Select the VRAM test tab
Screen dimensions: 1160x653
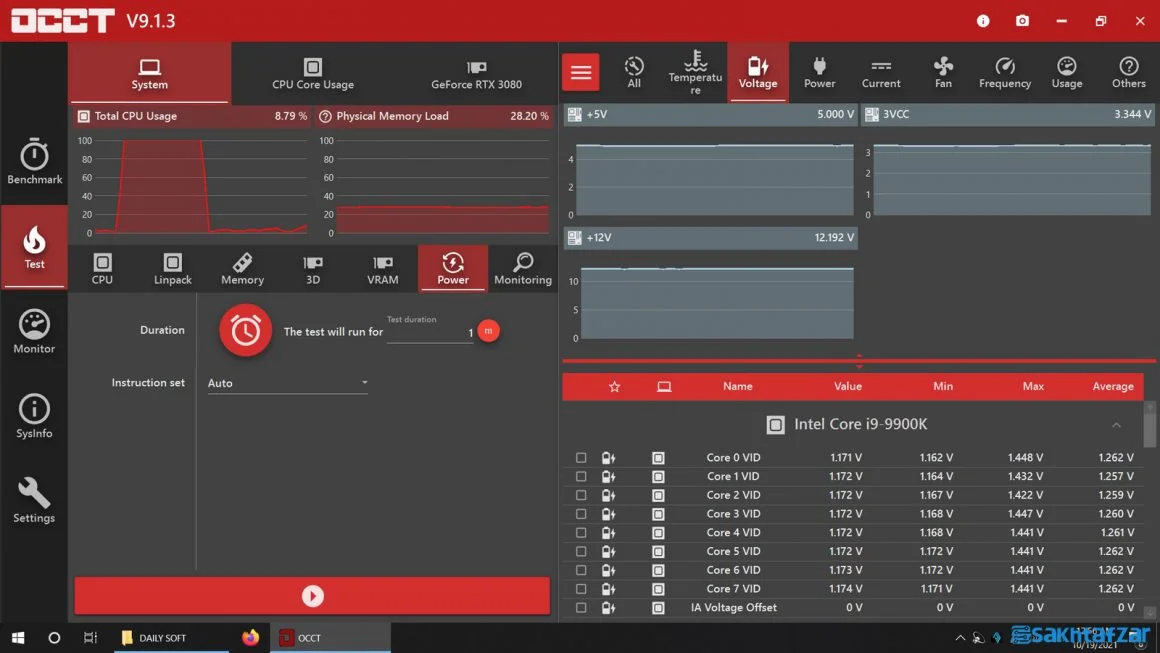(382, 268)
